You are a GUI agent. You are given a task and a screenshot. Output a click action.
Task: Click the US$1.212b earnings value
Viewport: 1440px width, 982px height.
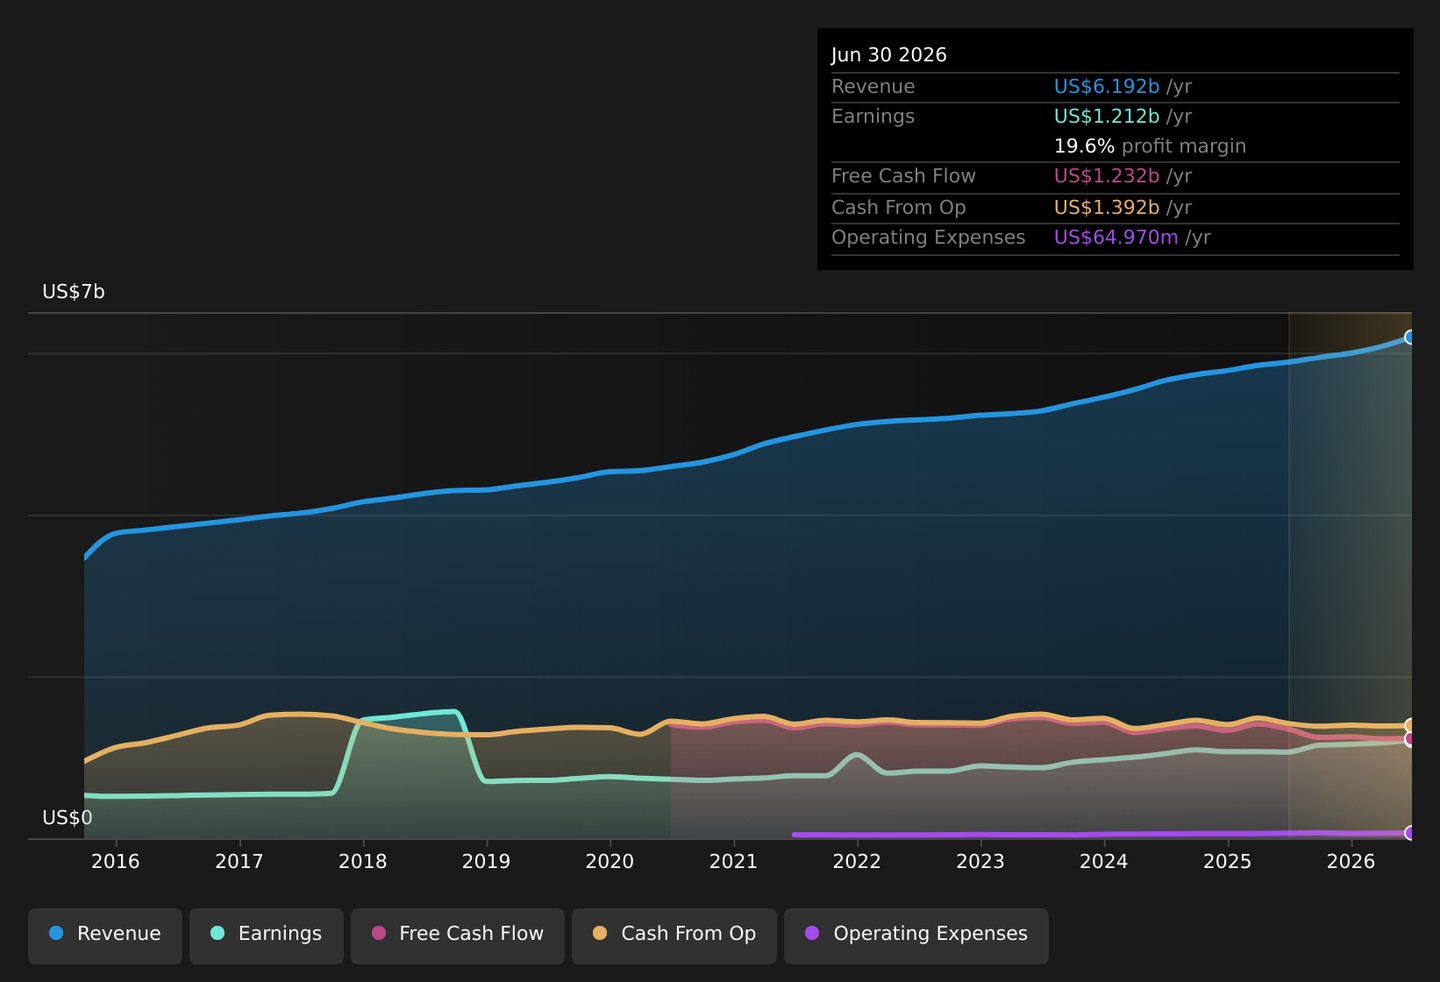pos(1107,117)
